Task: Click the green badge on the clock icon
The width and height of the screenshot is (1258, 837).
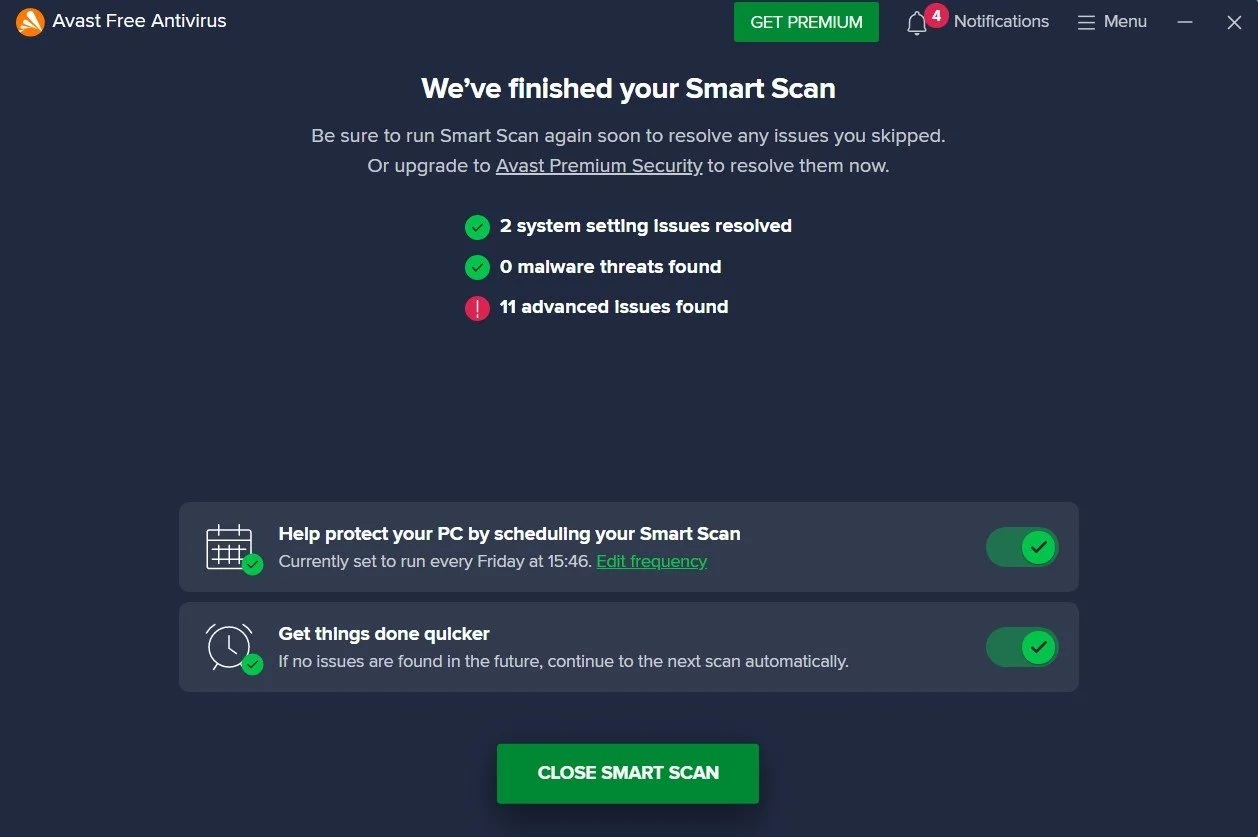Action: [252, 662]
